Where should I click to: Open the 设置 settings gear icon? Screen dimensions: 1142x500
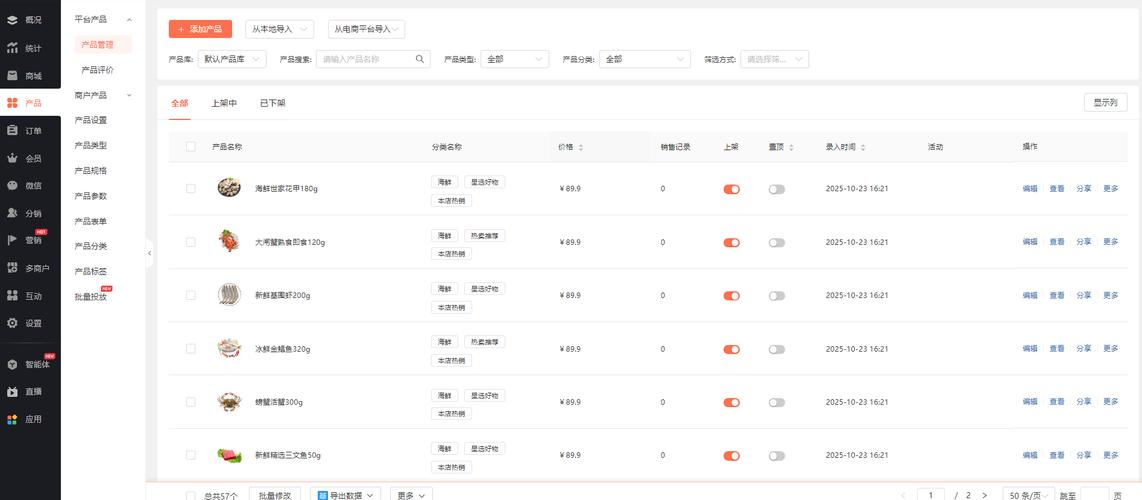pyautogui.click(x=12, y=323)
